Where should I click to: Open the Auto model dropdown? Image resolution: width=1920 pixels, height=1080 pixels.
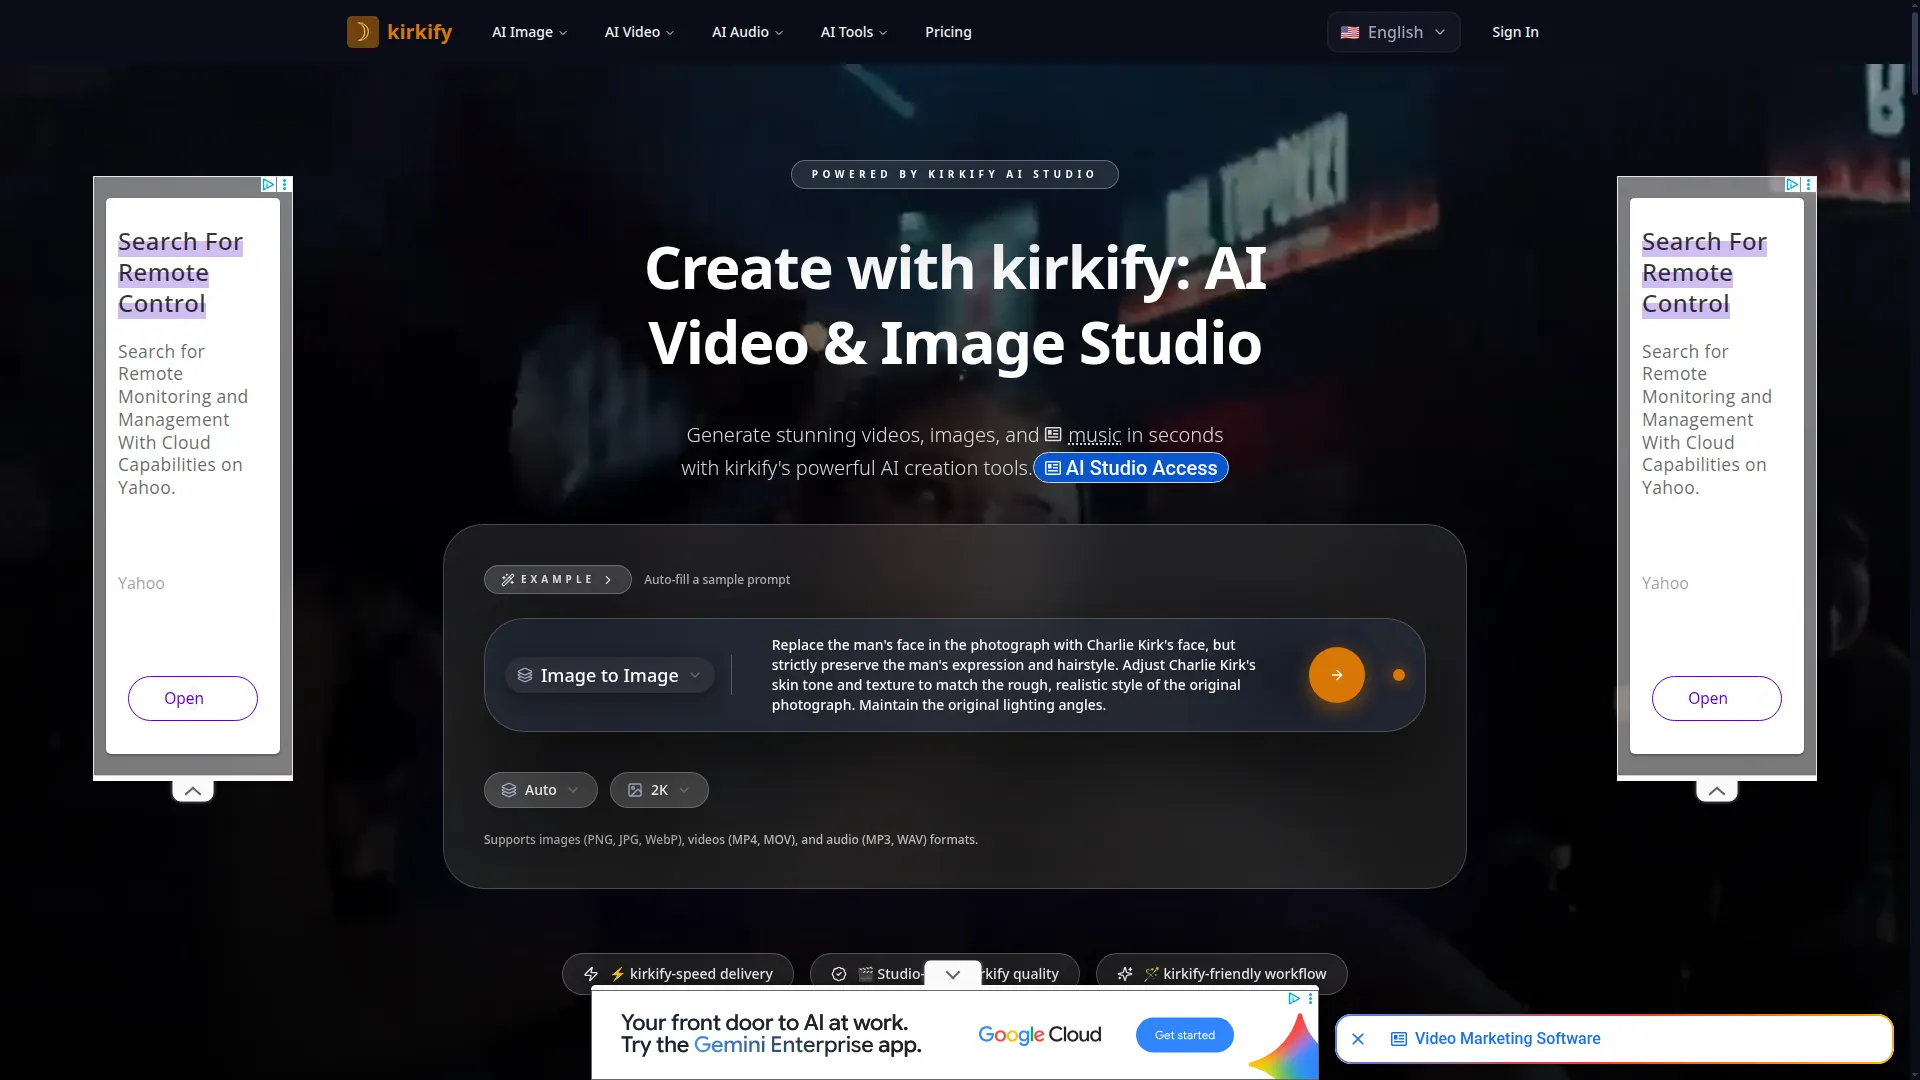pos(540,790)
